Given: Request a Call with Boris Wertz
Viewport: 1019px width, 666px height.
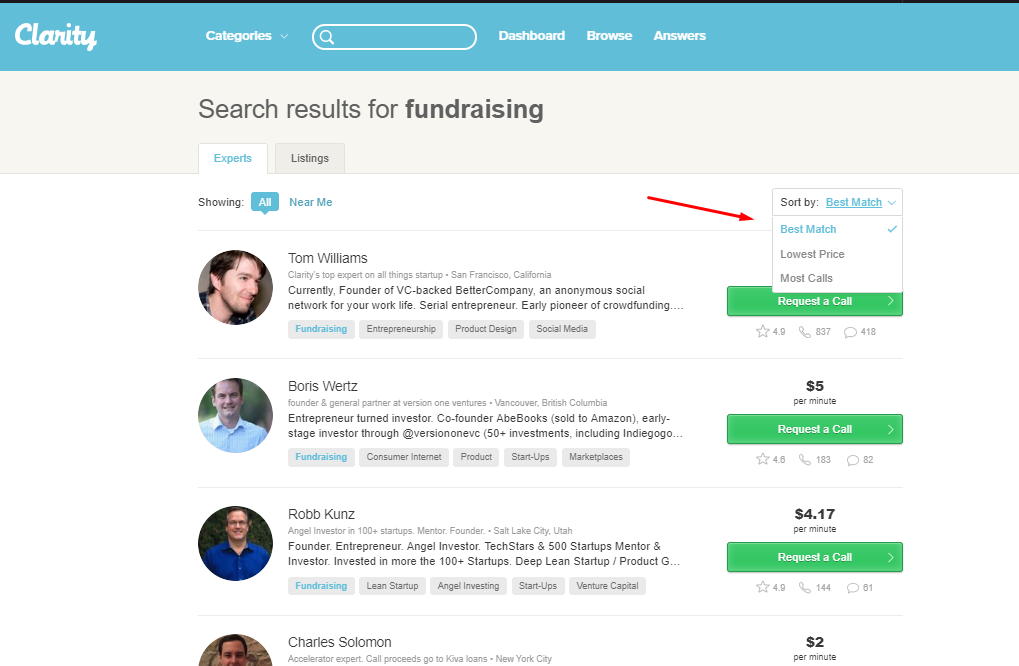Looking at the screenshot, I should 814,429.
